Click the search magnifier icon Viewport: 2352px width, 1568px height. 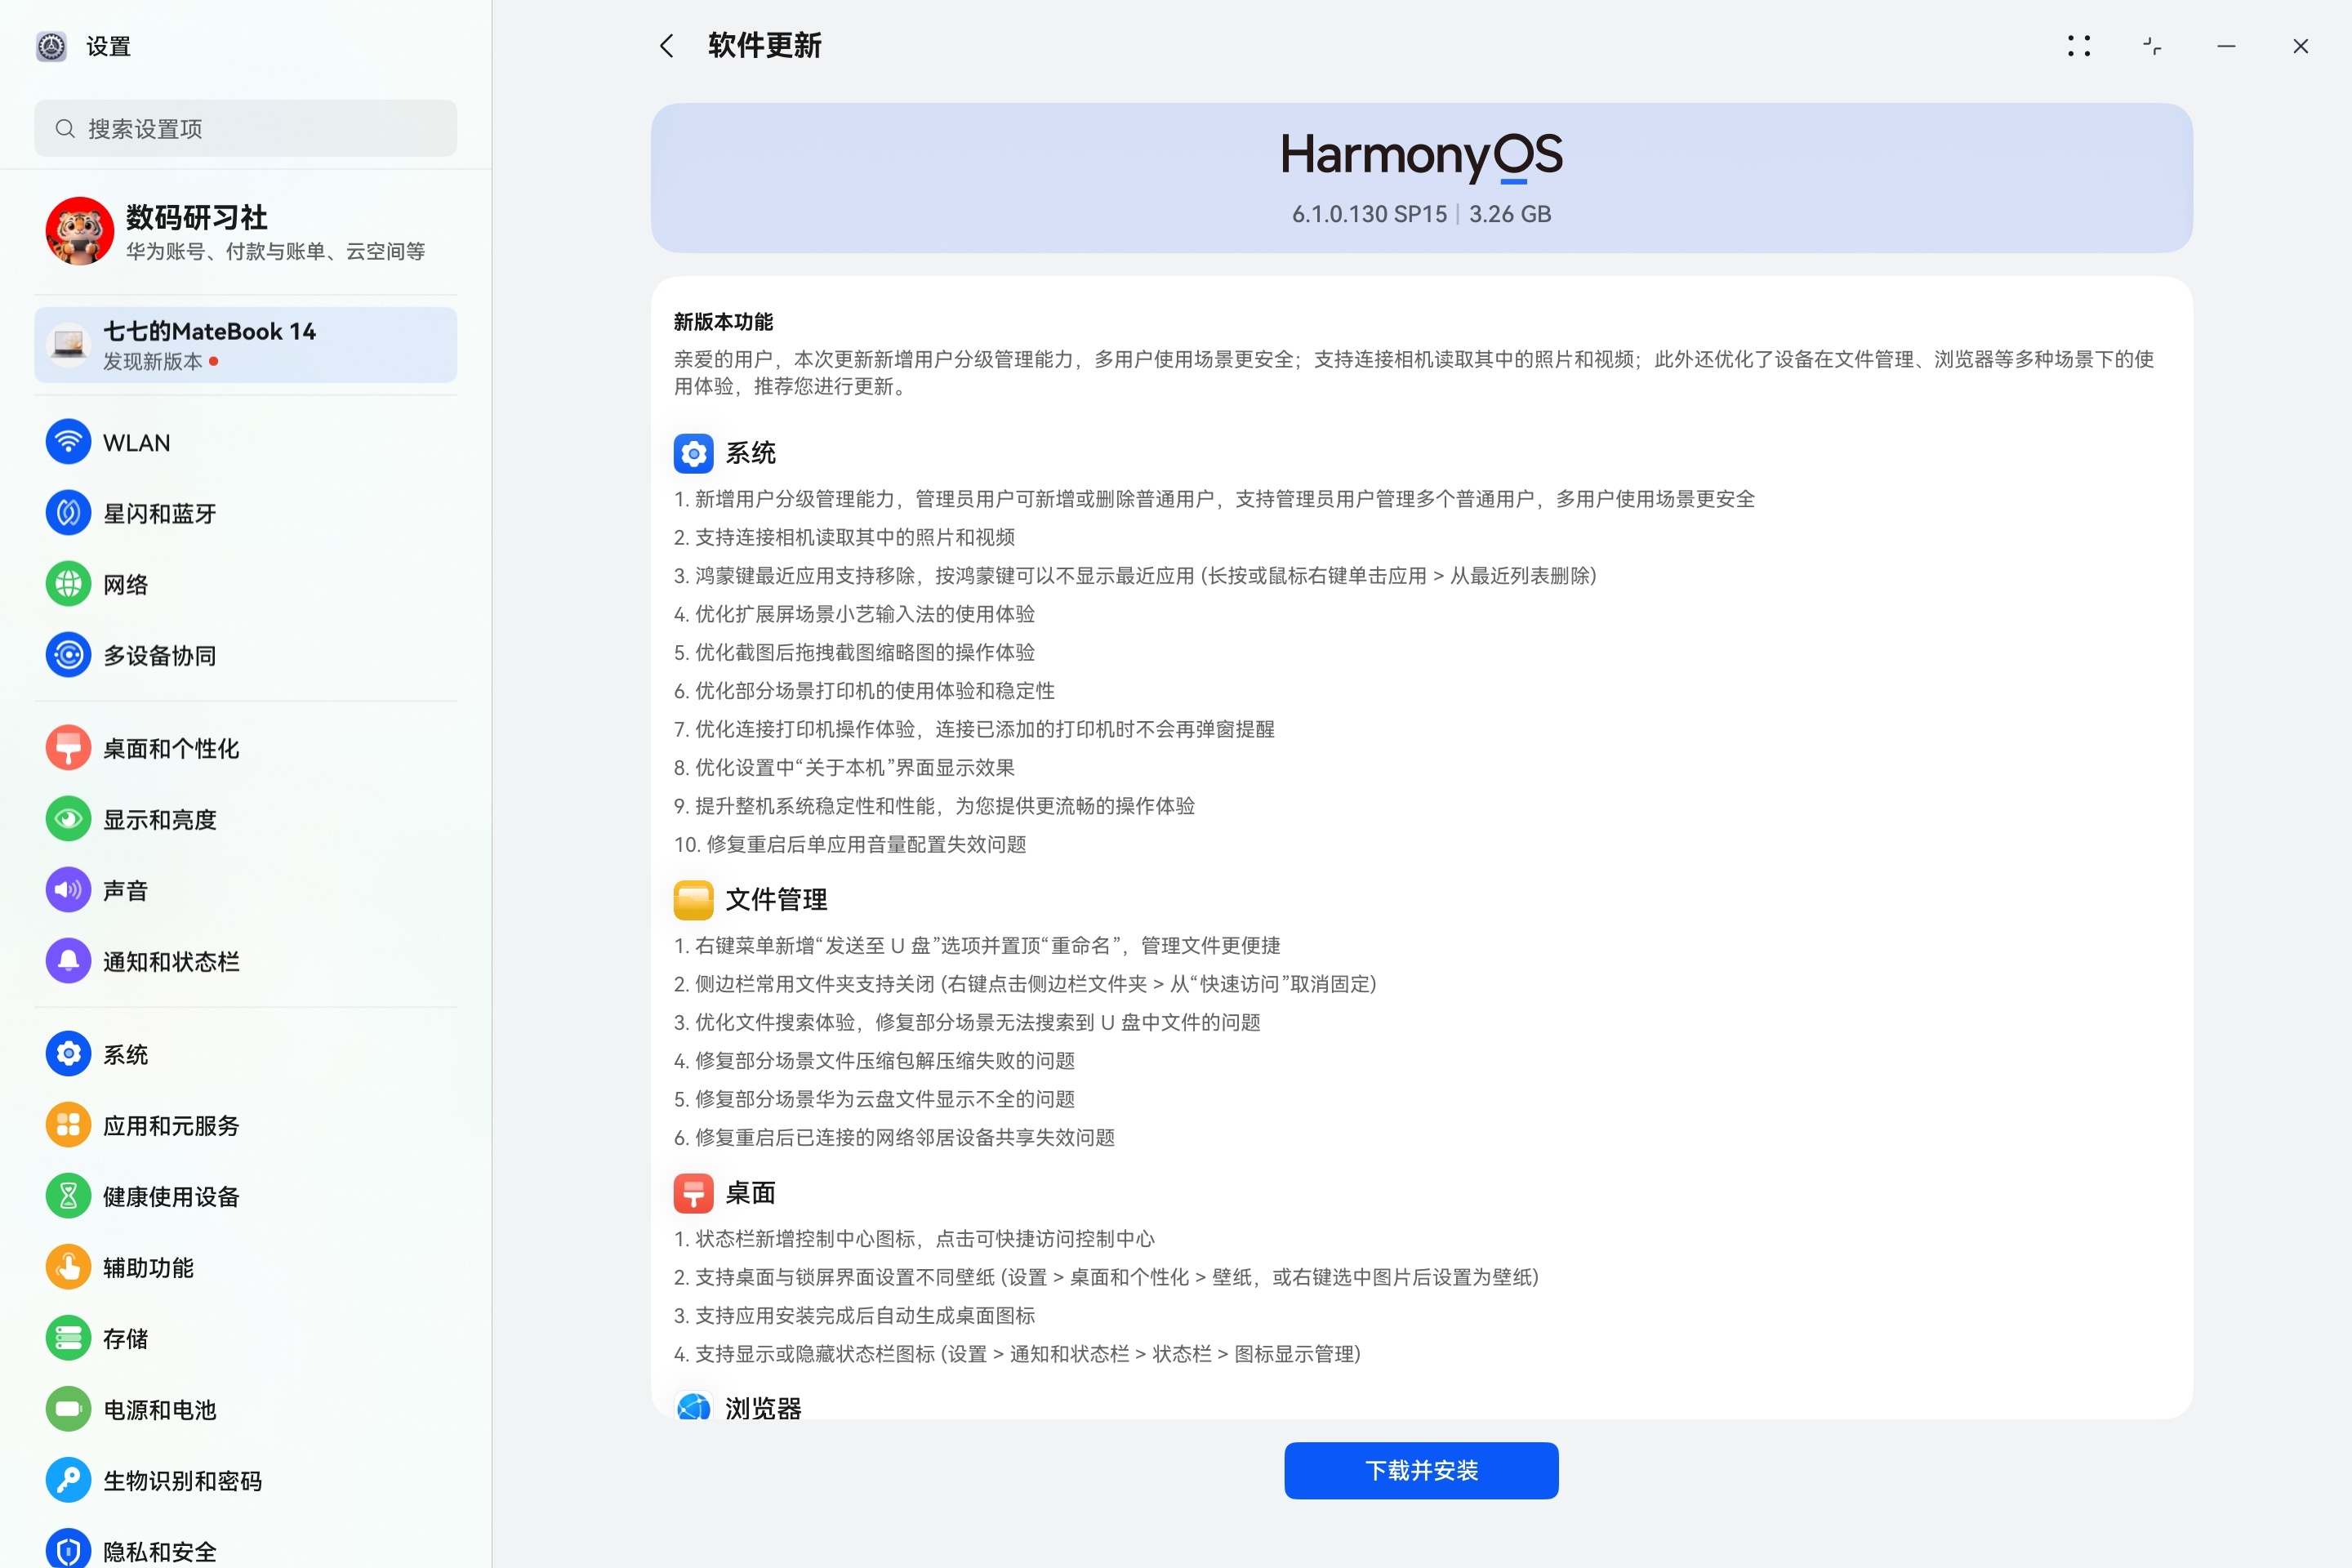(x=65, y=128)
